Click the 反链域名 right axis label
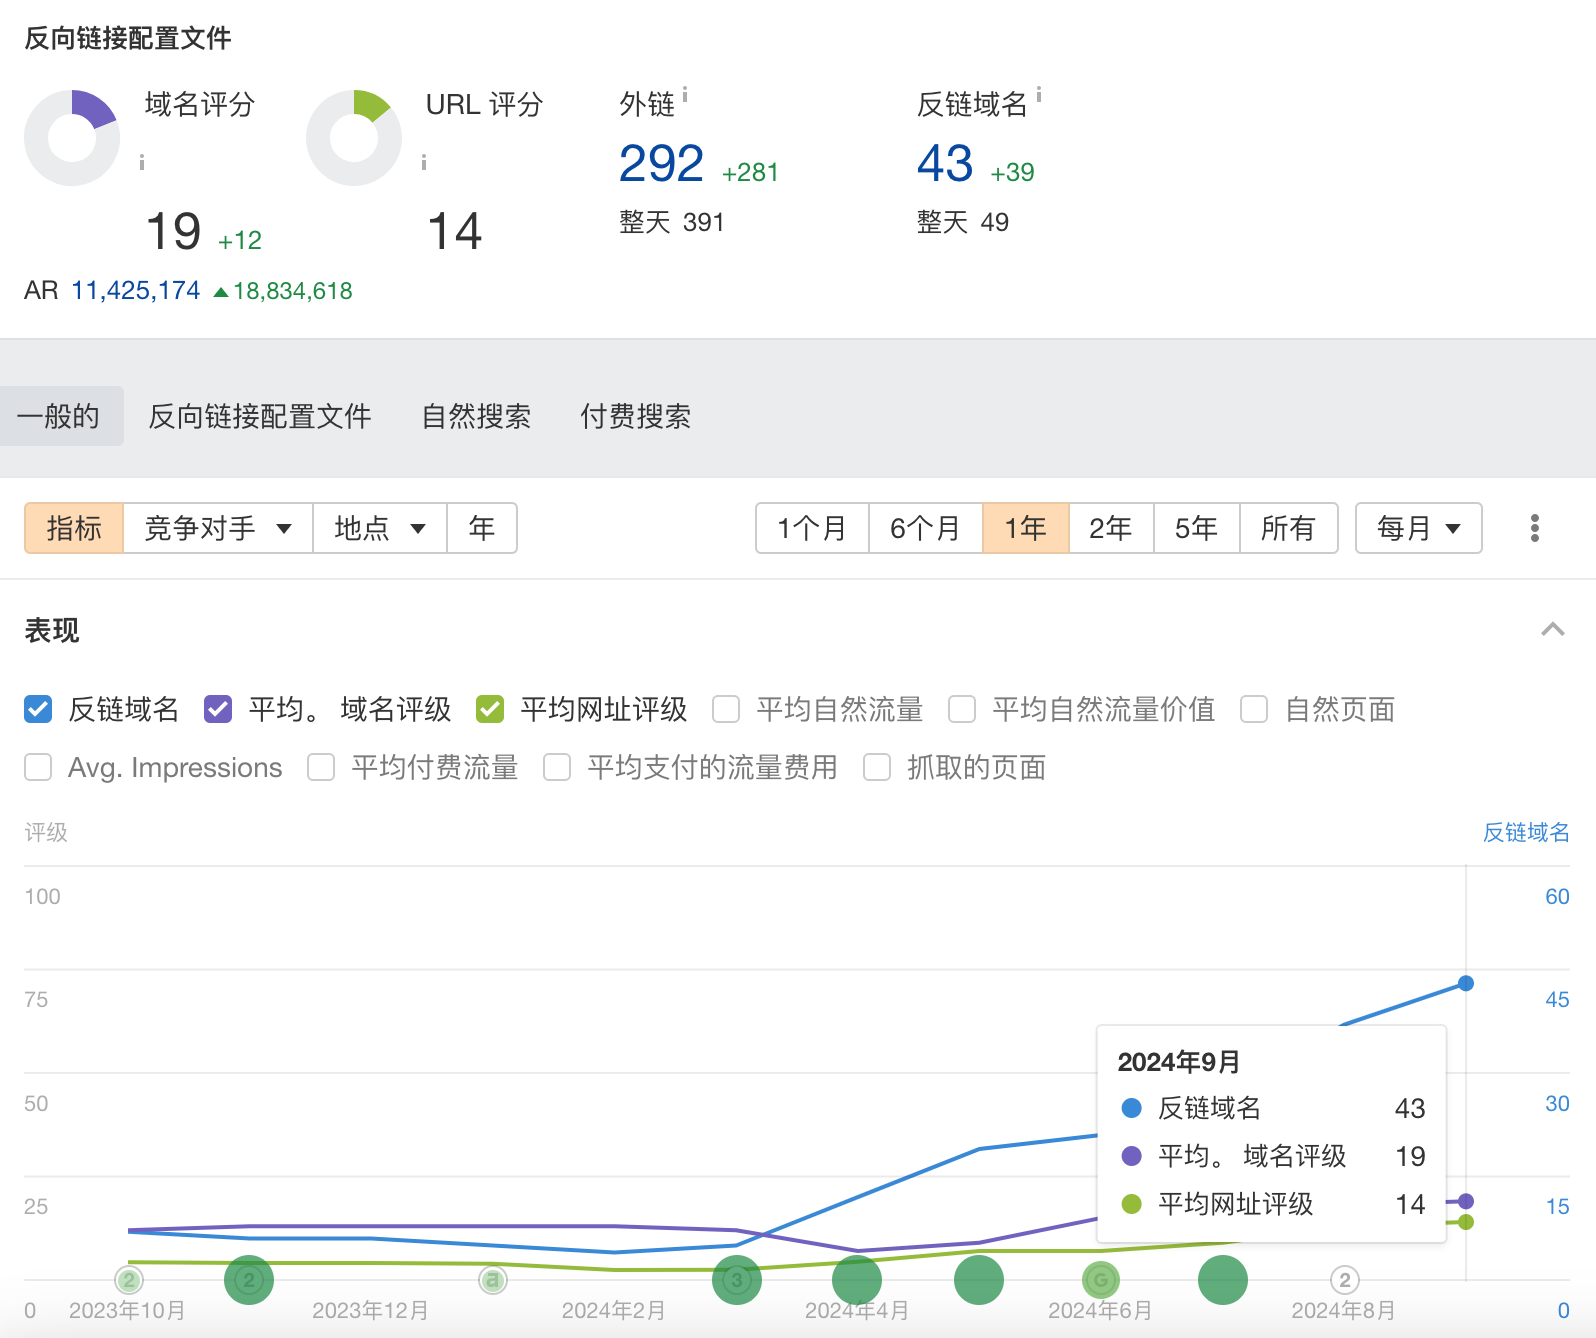The image size is (1596, 1338). 1526,832
